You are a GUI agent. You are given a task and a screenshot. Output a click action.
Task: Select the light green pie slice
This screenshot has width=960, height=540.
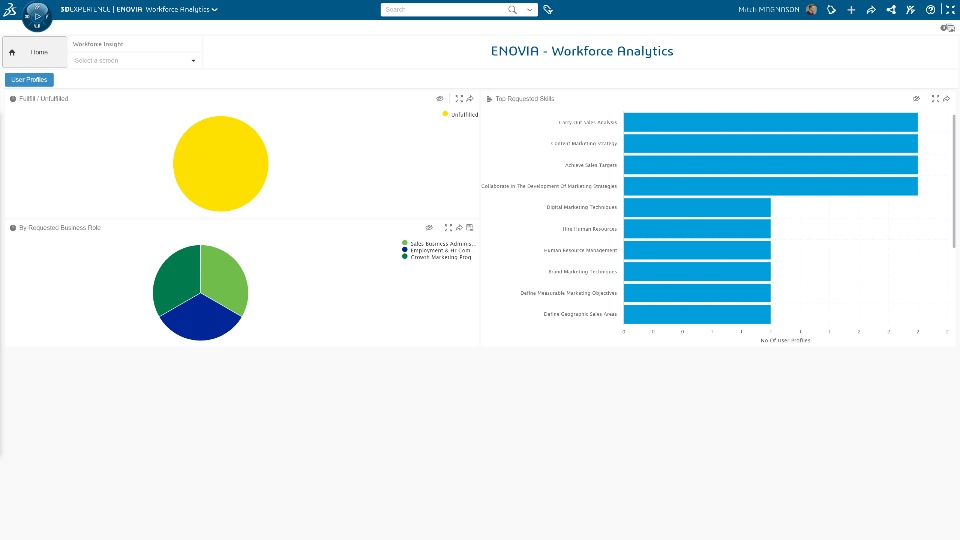225,276
